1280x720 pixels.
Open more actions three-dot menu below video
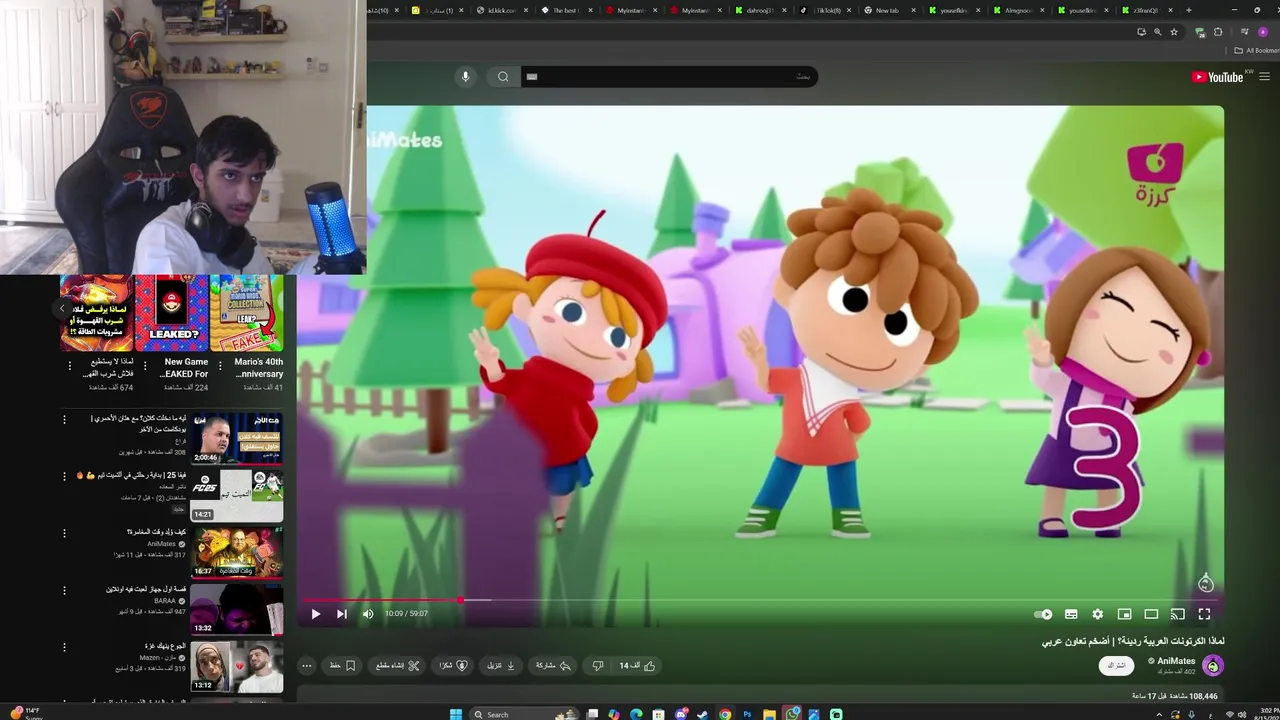pyautogui.click(x=307, y=666)
